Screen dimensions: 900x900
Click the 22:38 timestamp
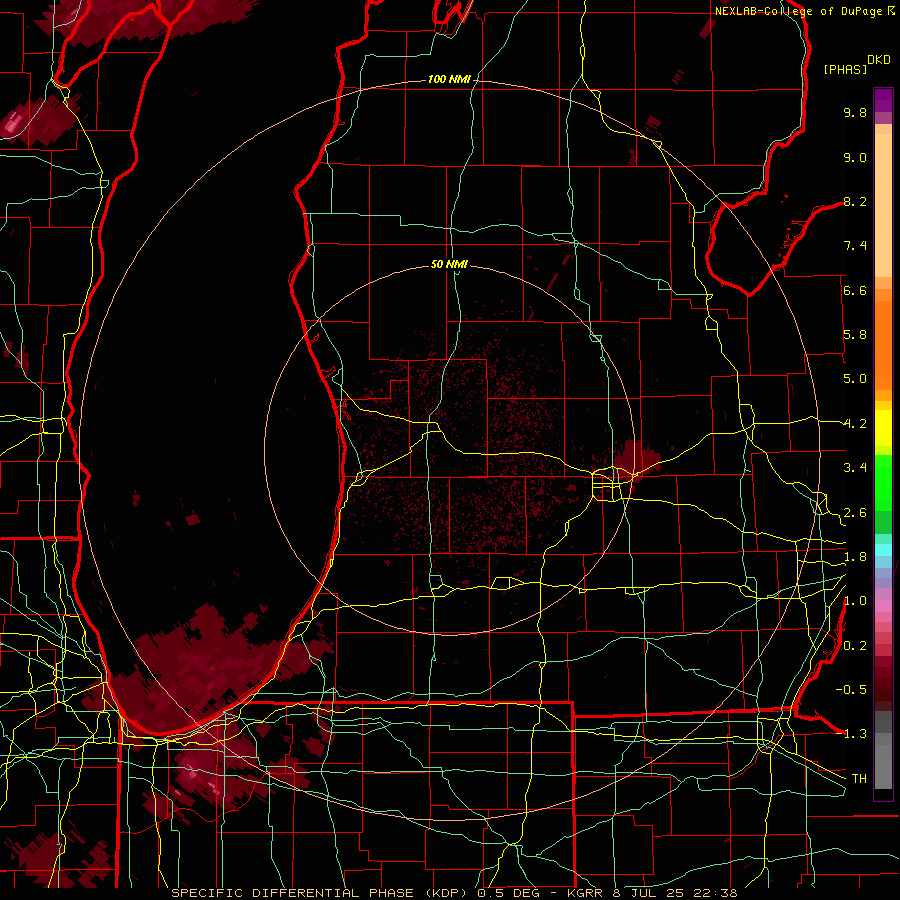coord(717,893)
